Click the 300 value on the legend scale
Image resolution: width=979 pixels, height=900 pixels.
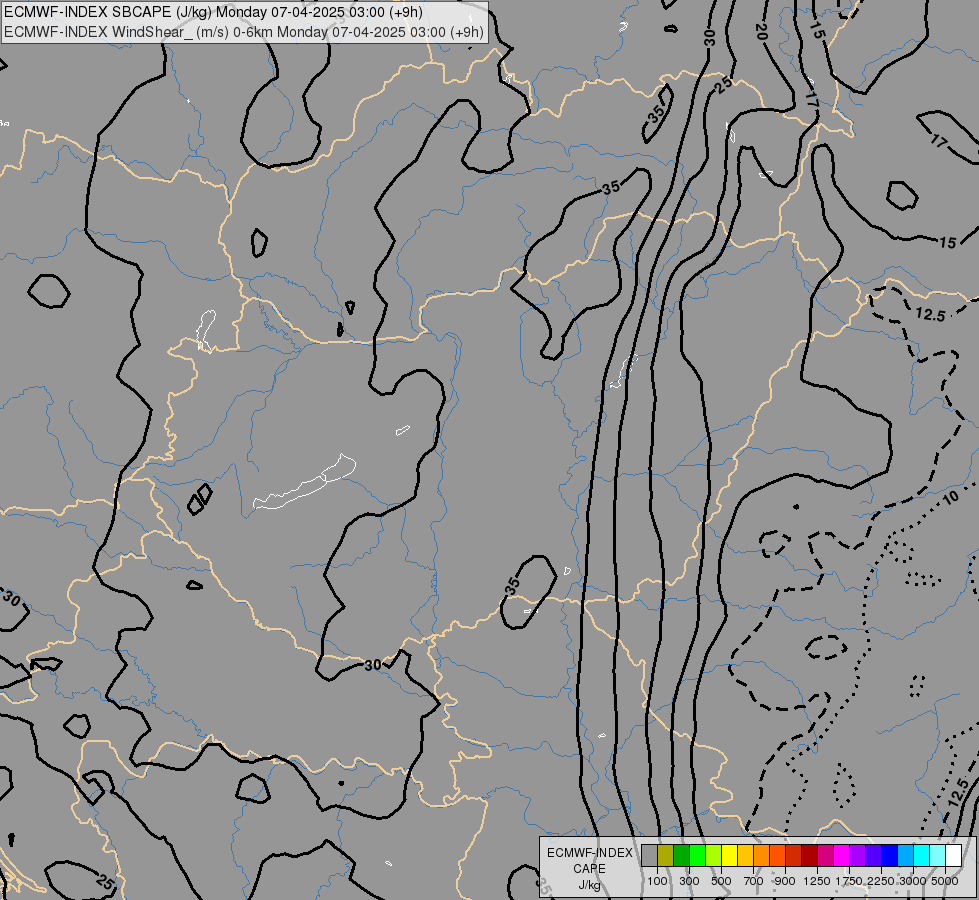(x=689, y=881)
